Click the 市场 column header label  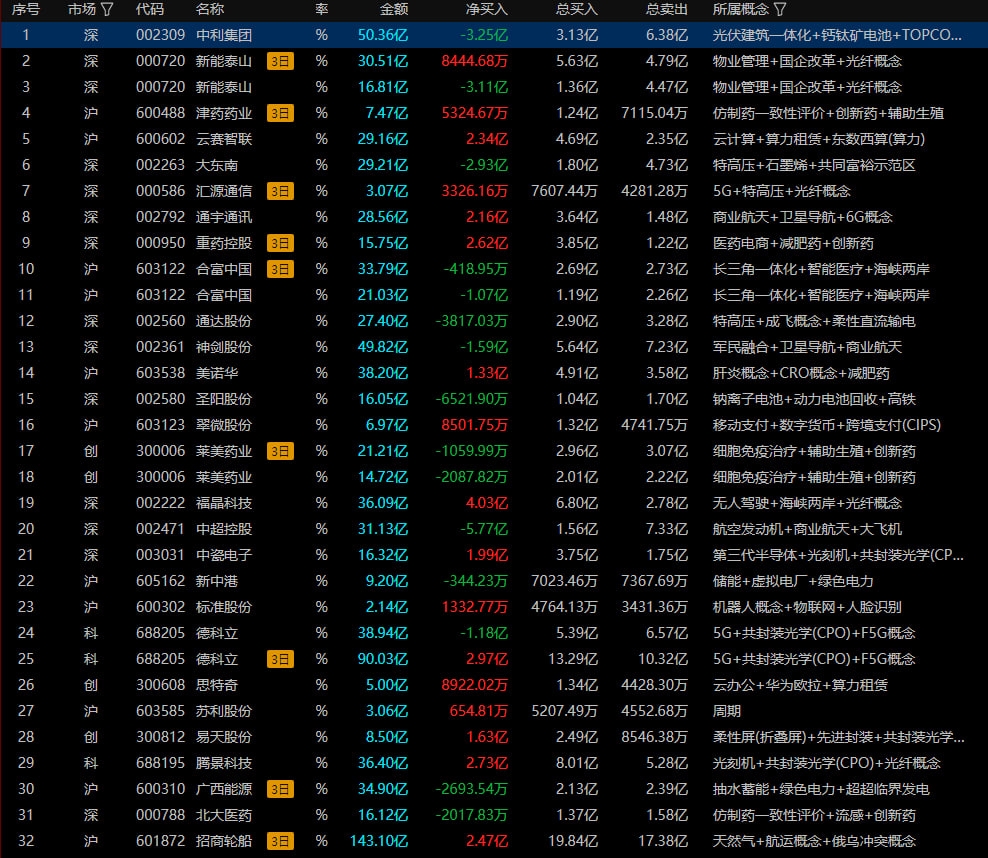[82, 9]
